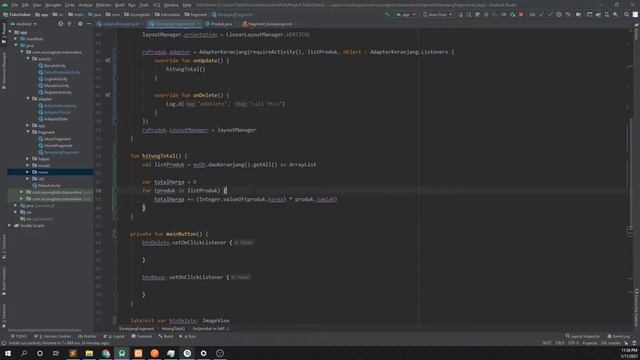Open the Profiler tool window

click(x=87, y=336)
